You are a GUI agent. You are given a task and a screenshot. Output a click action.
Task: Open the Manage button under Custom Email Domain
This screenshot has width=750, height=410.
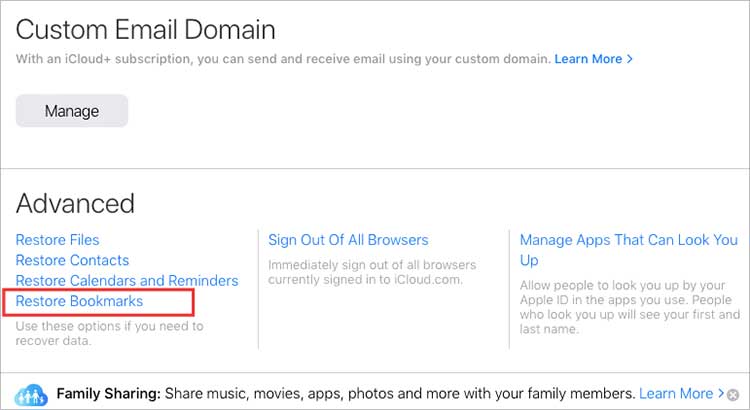[x=72, y=111]
